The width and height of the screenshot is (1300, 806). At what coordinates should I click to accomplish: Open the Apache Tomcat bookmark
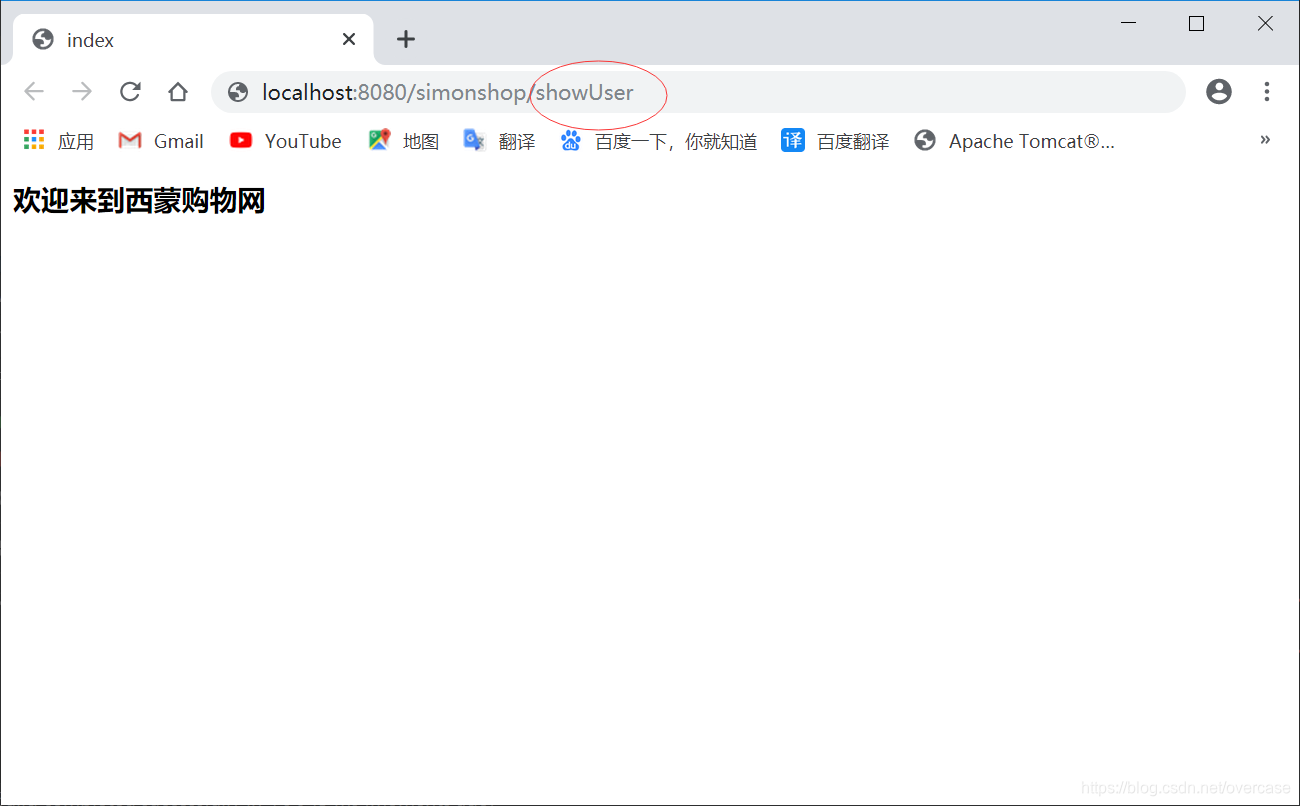[1015, 141]
